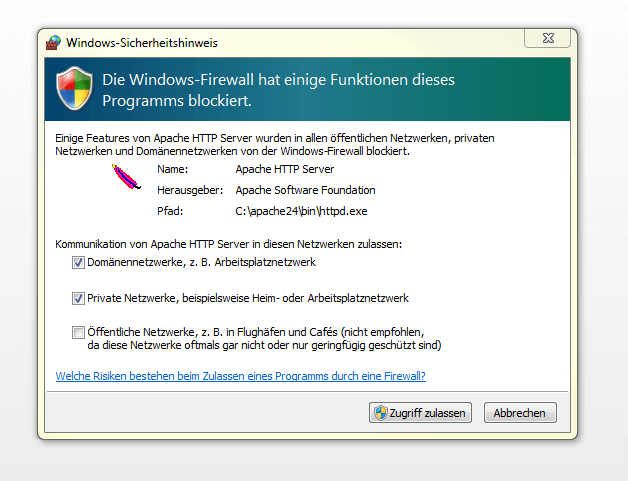Uncheck the Private Netzwerke checkbox
The width and height of the screenshot is (628, 481).
pos(78,298)
